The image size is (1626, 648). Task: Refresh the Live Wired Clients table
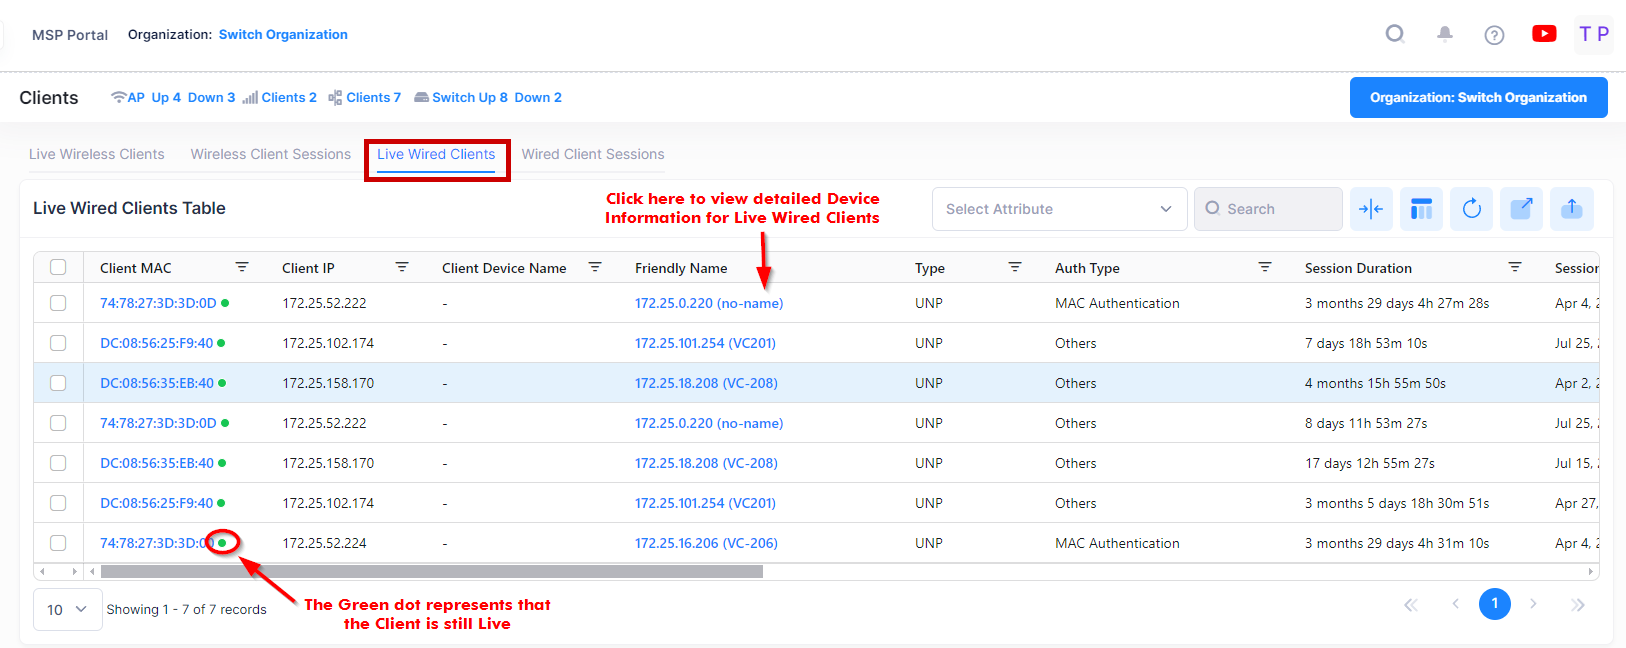tap(1471, 209)
